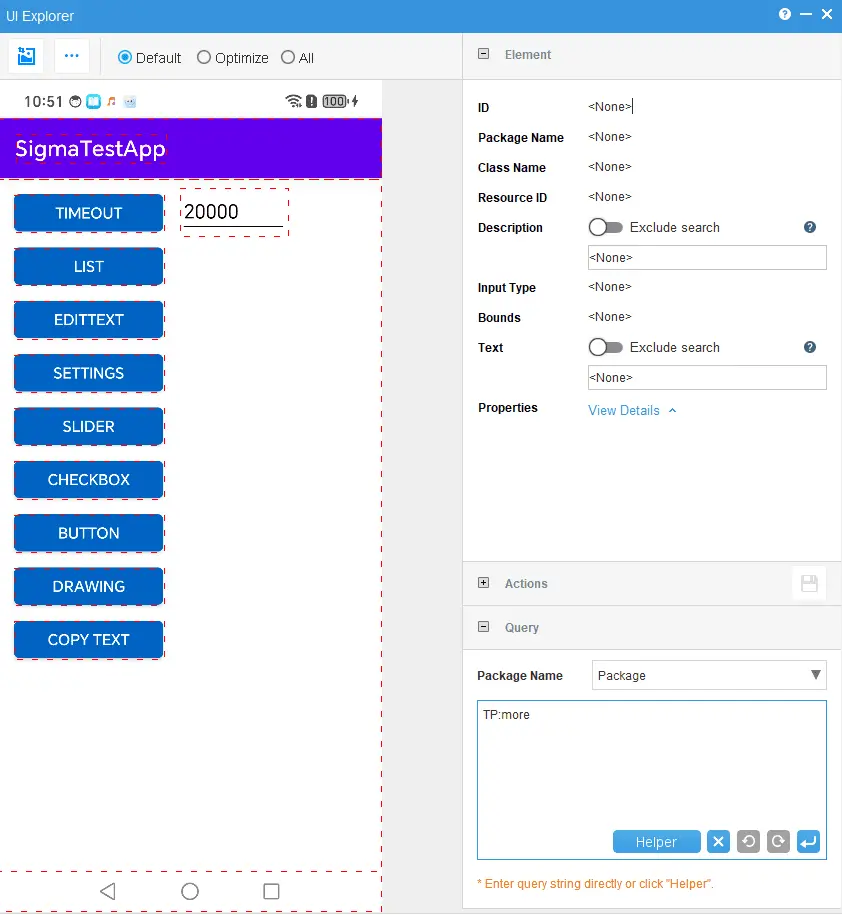Click the Text help question mark icon
The height and width of the screenshot is (915, 842).
pos(809,347)
